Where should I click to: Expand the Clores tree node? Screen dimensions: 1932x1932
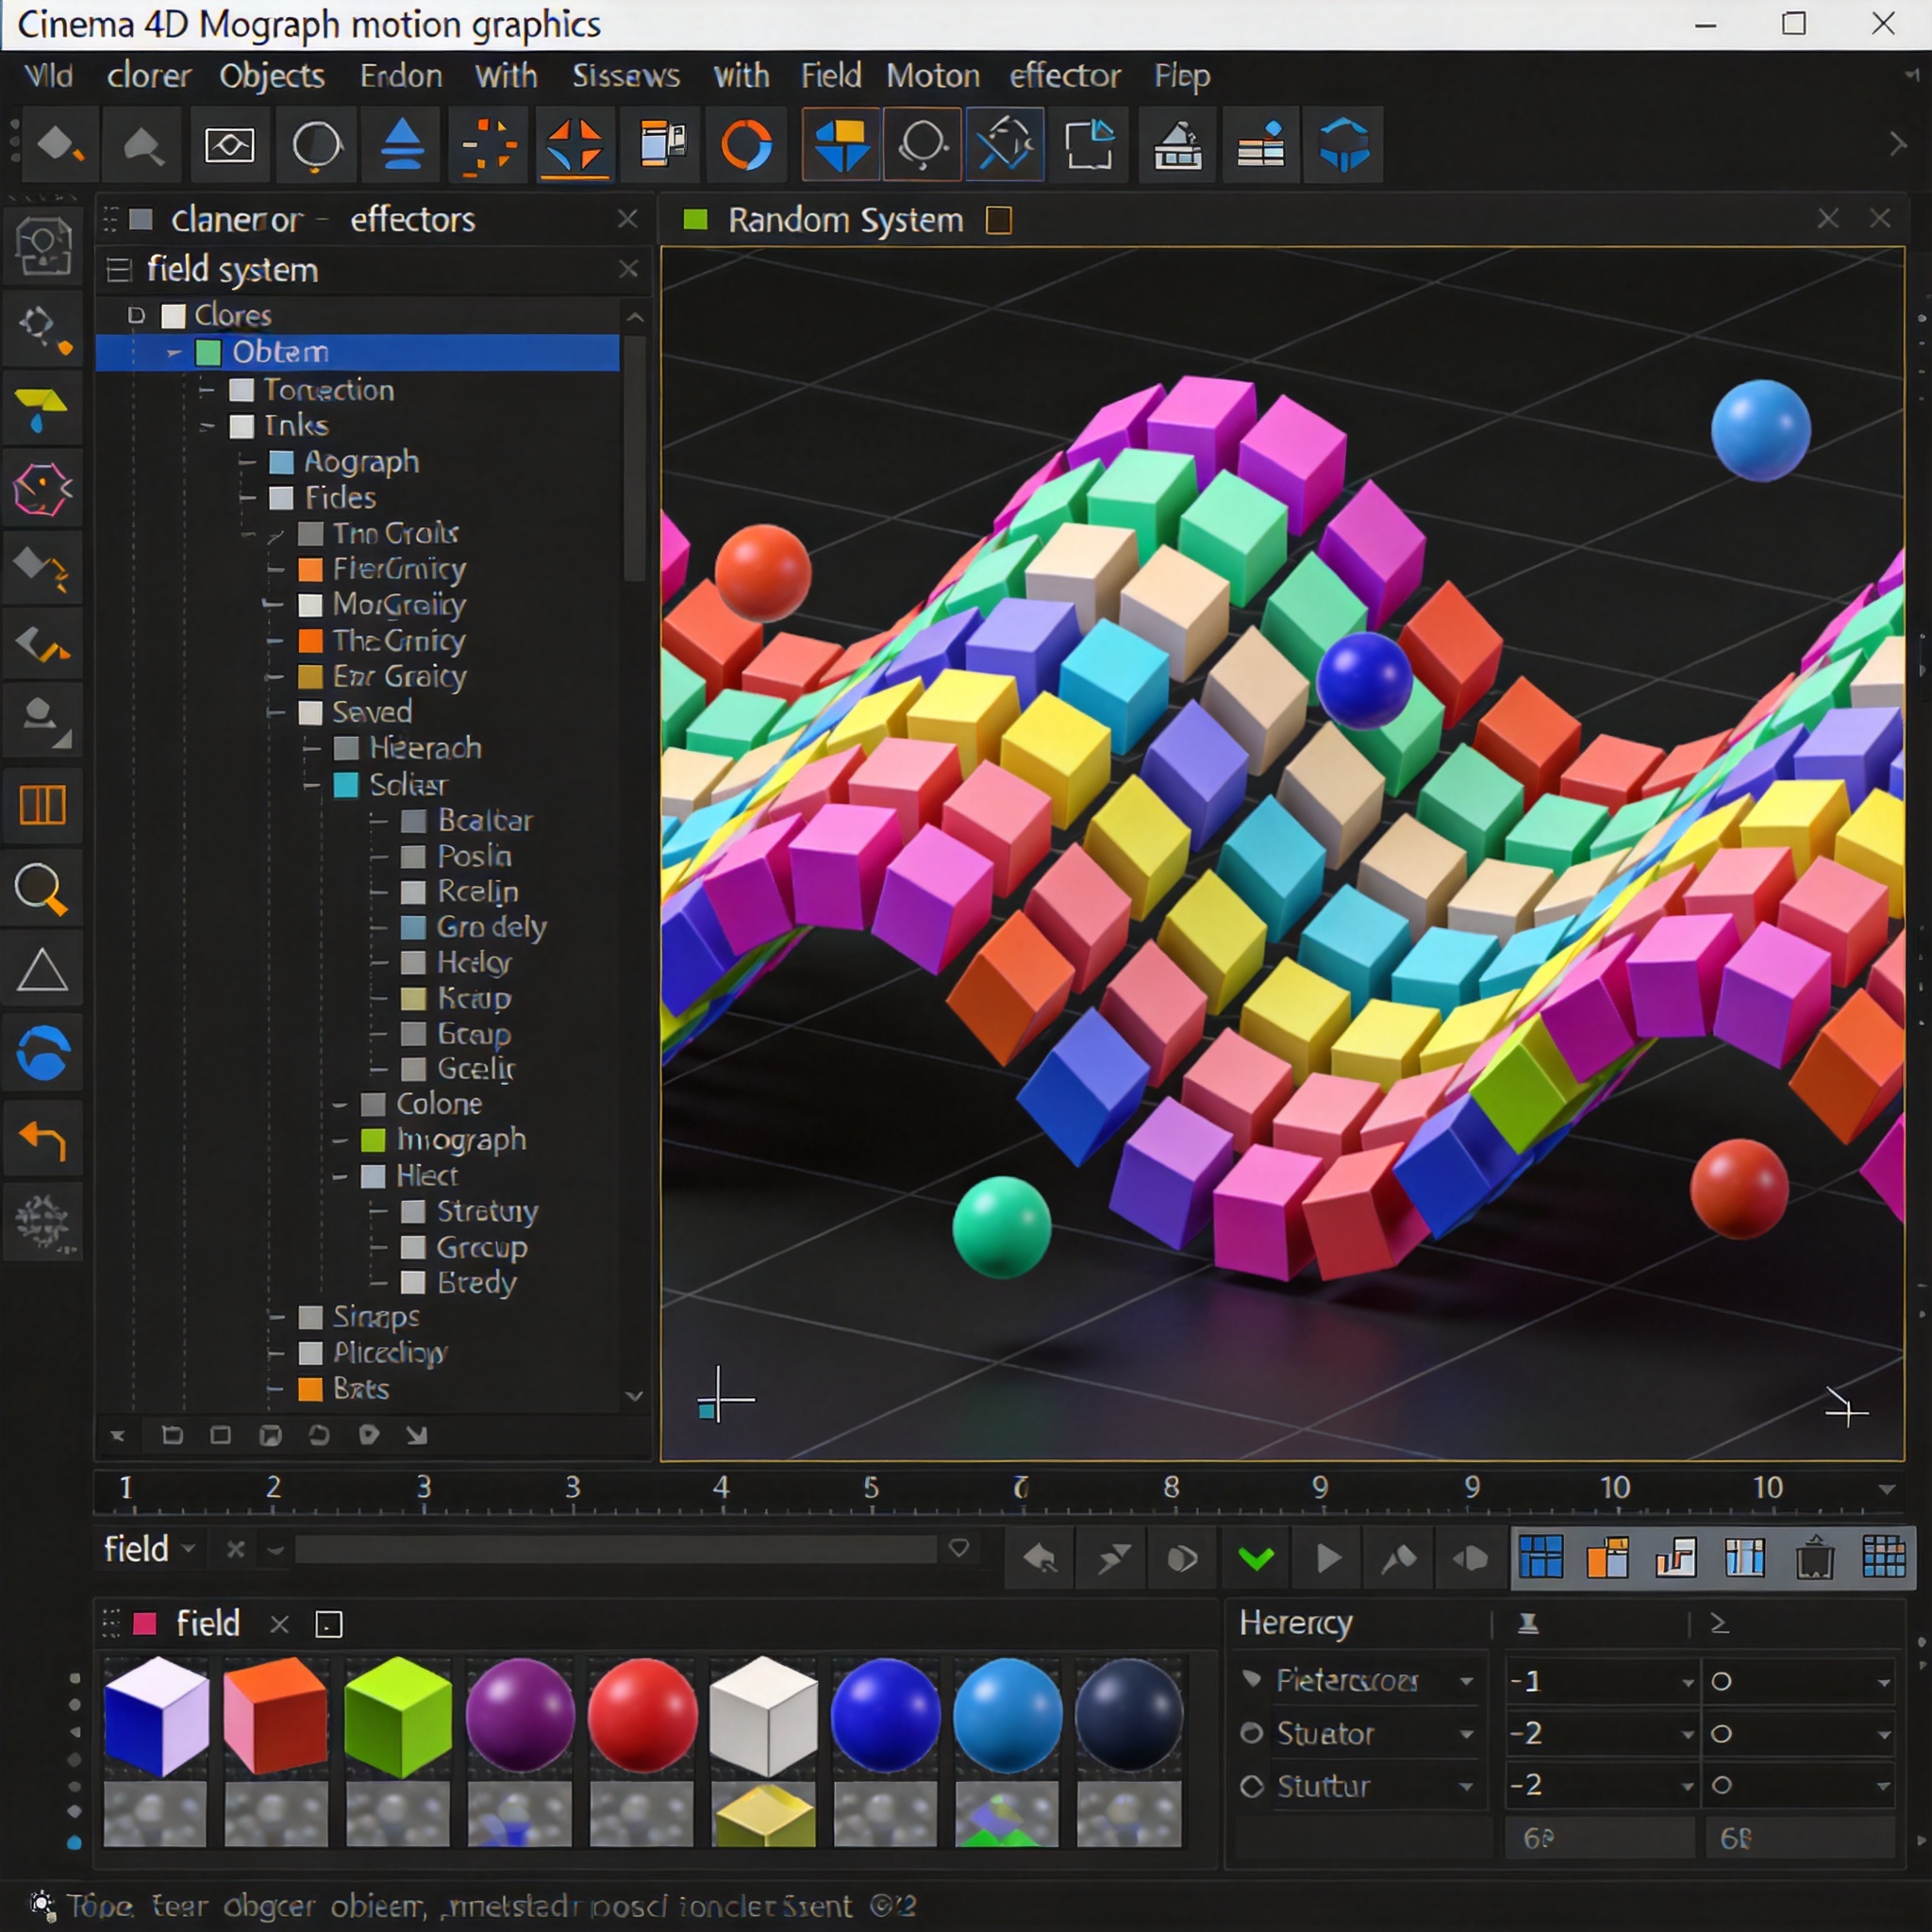pos(137,316)
